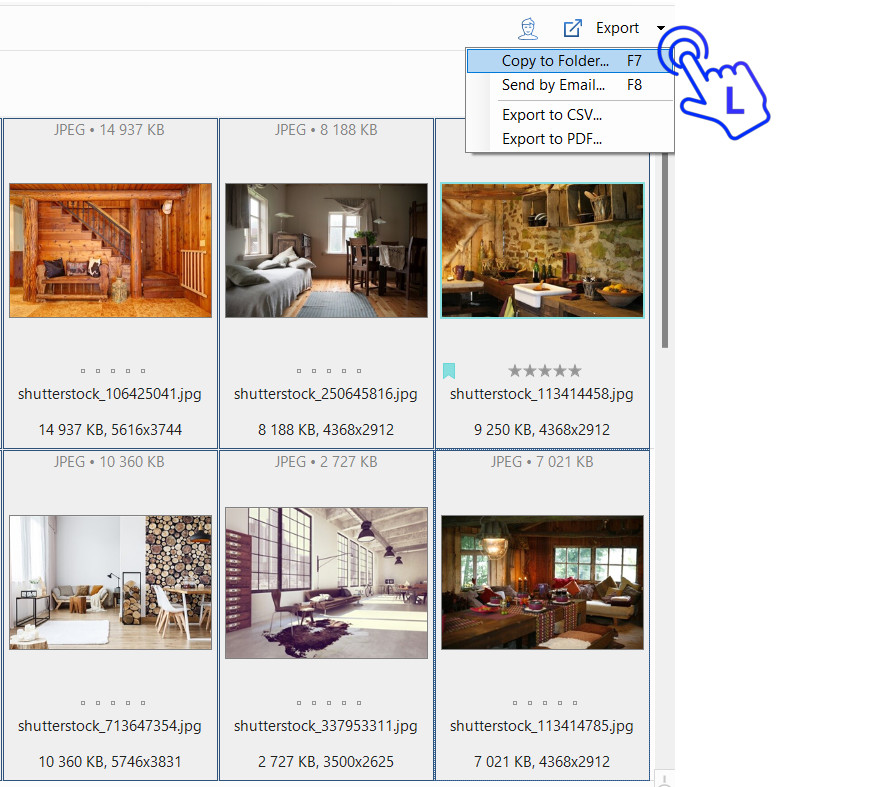Image resolution: width=878 pixels, height=787 pixels.
Task: Pick Export to CSV option
Action: [x=552, y=115]
